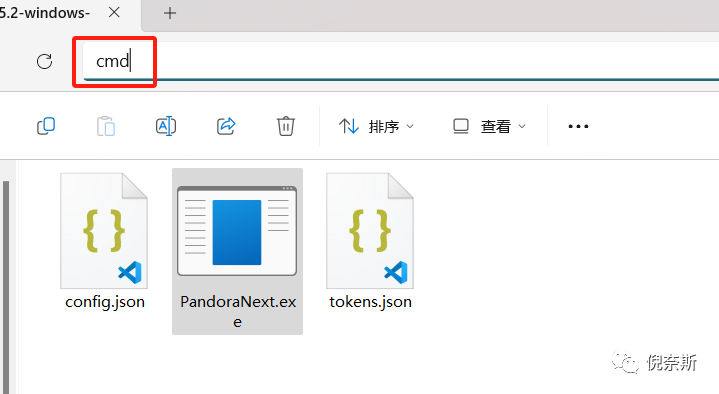719x394 pixels.
Task: Open a new tab with plus button
Action: pos(170,13)
